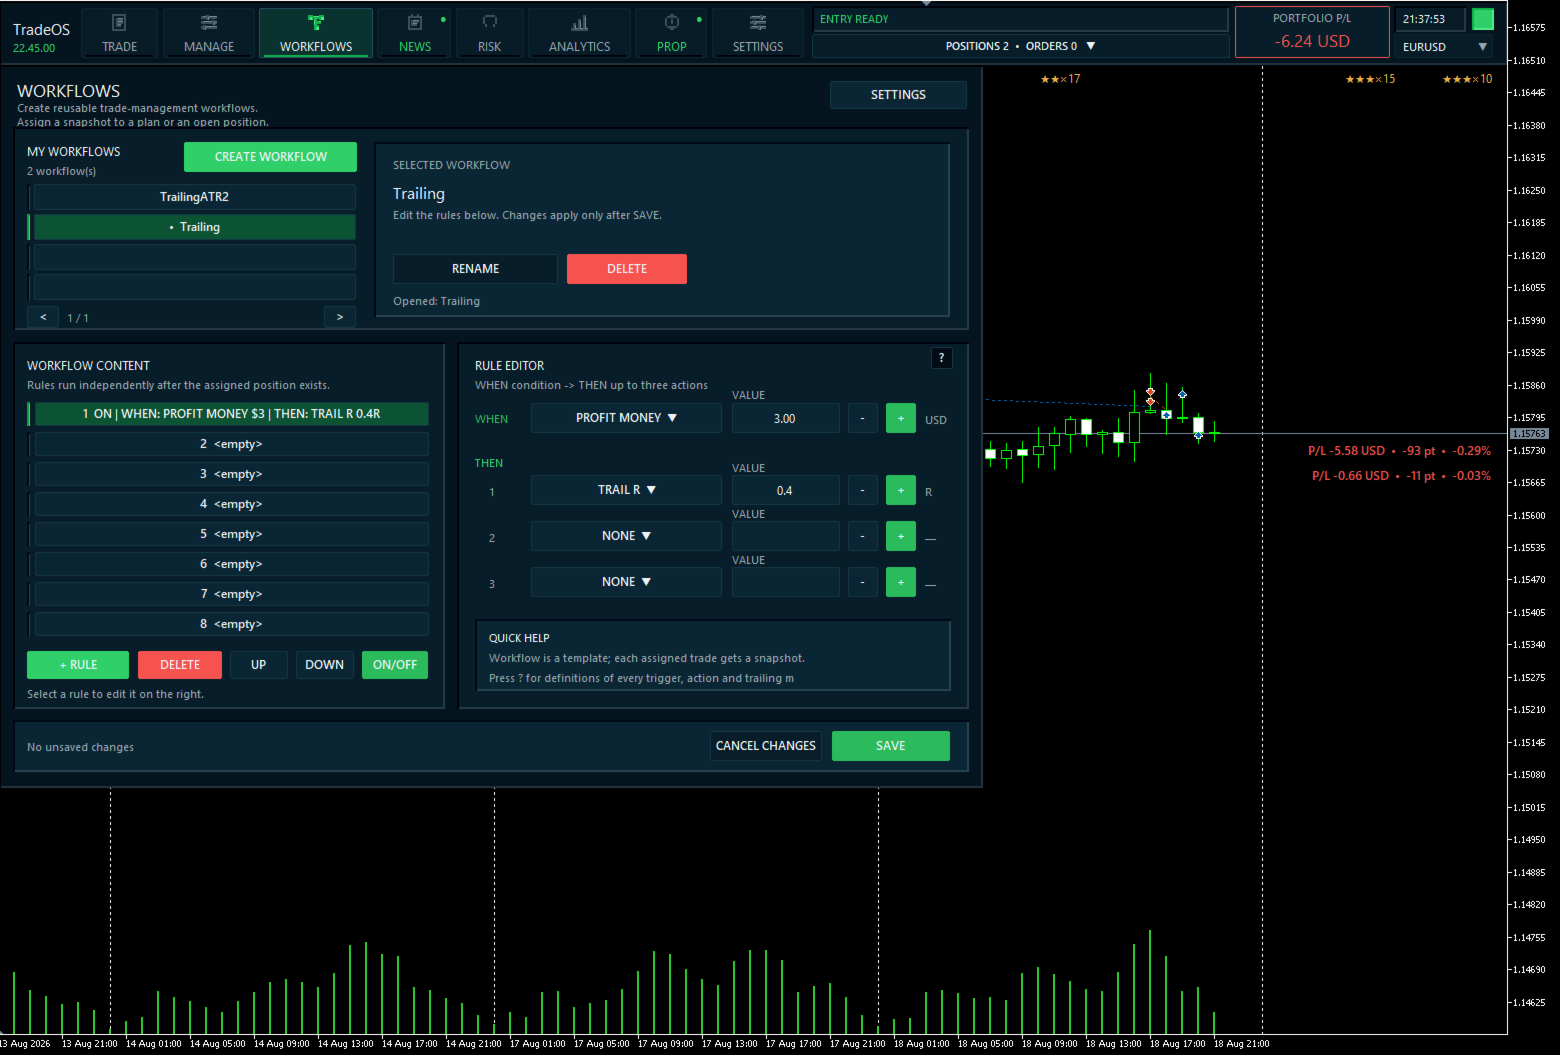This screenshot has width=1560, height=1055.
Task: Click WHEN value field 3.00
Action: 785,418
